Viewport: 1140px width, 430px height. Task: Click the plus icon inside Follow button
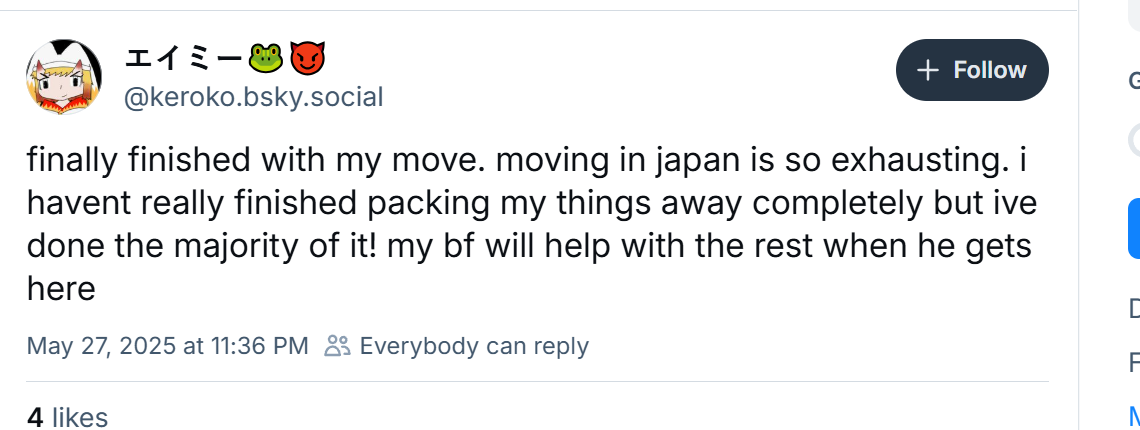928,71
